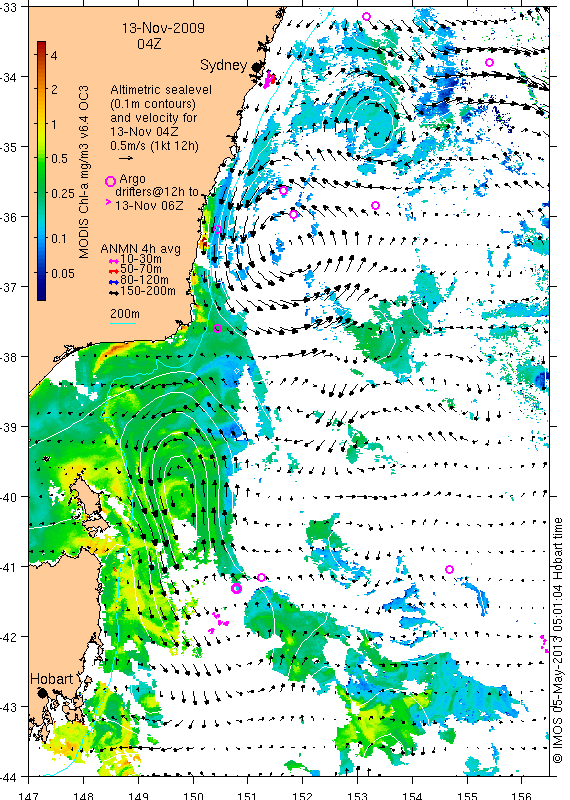Click the yellow colorbar section near 1
Image resolution: width=570 pixels, height=800 pixels.
click(x=41, y=124)
